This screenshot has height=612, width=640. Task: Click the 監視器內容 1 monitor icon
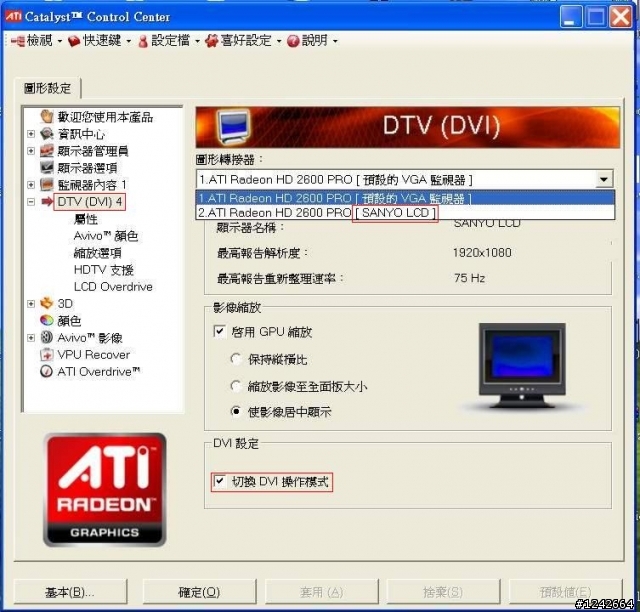47,185
